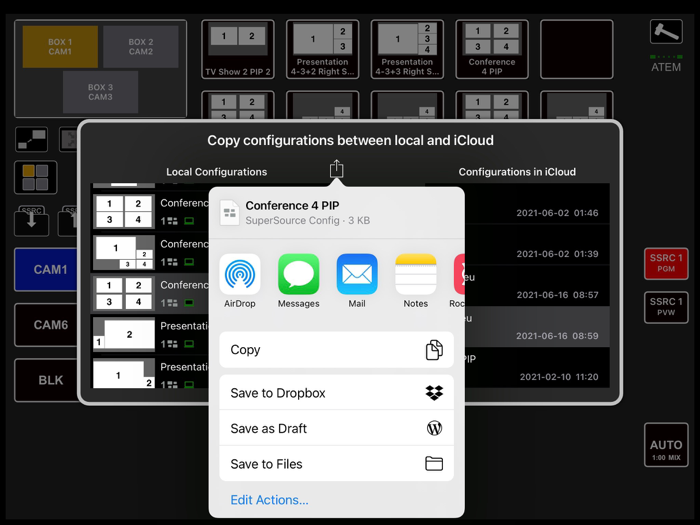The width and height of the screenshot is (700, 525).
Task: Click the CAM6 source button
Action: click(x=46, y=325)
